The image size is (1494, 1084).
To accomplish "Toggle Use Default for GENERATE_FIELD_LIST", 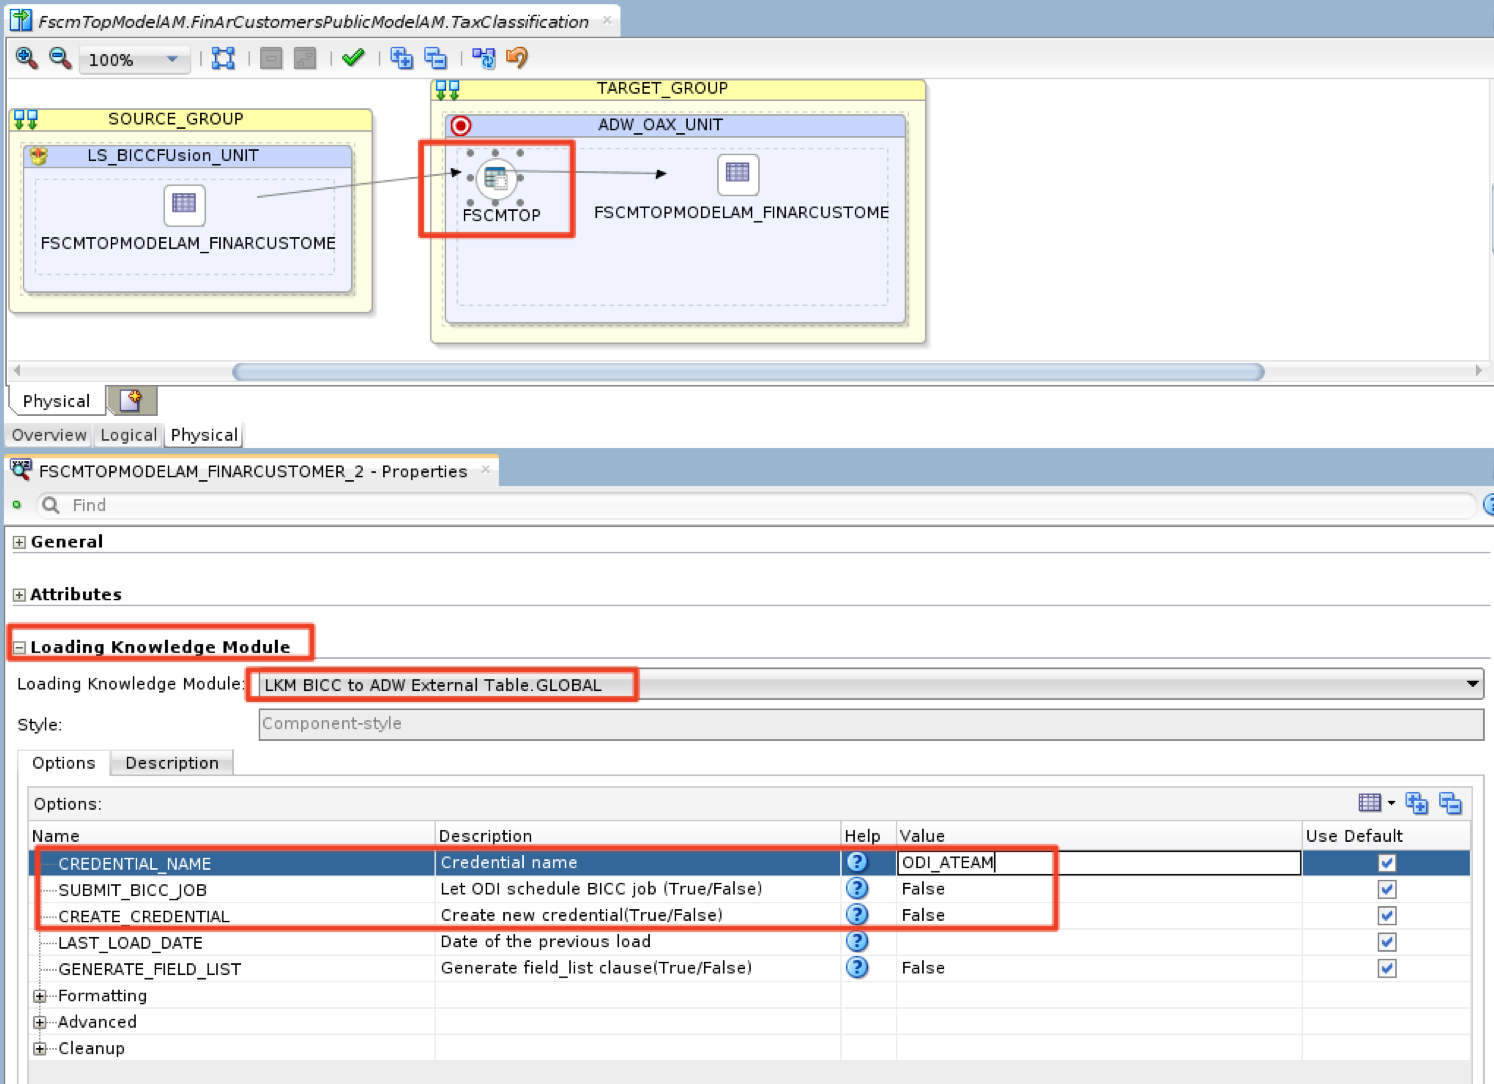I will click(x=1386, y=968).
